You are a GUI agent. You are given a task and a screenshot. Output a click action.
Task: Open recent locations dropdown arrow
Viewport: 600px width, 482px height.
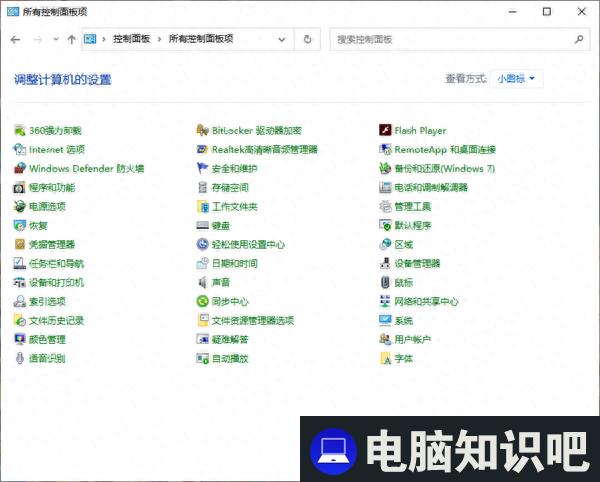click(56, 39)
